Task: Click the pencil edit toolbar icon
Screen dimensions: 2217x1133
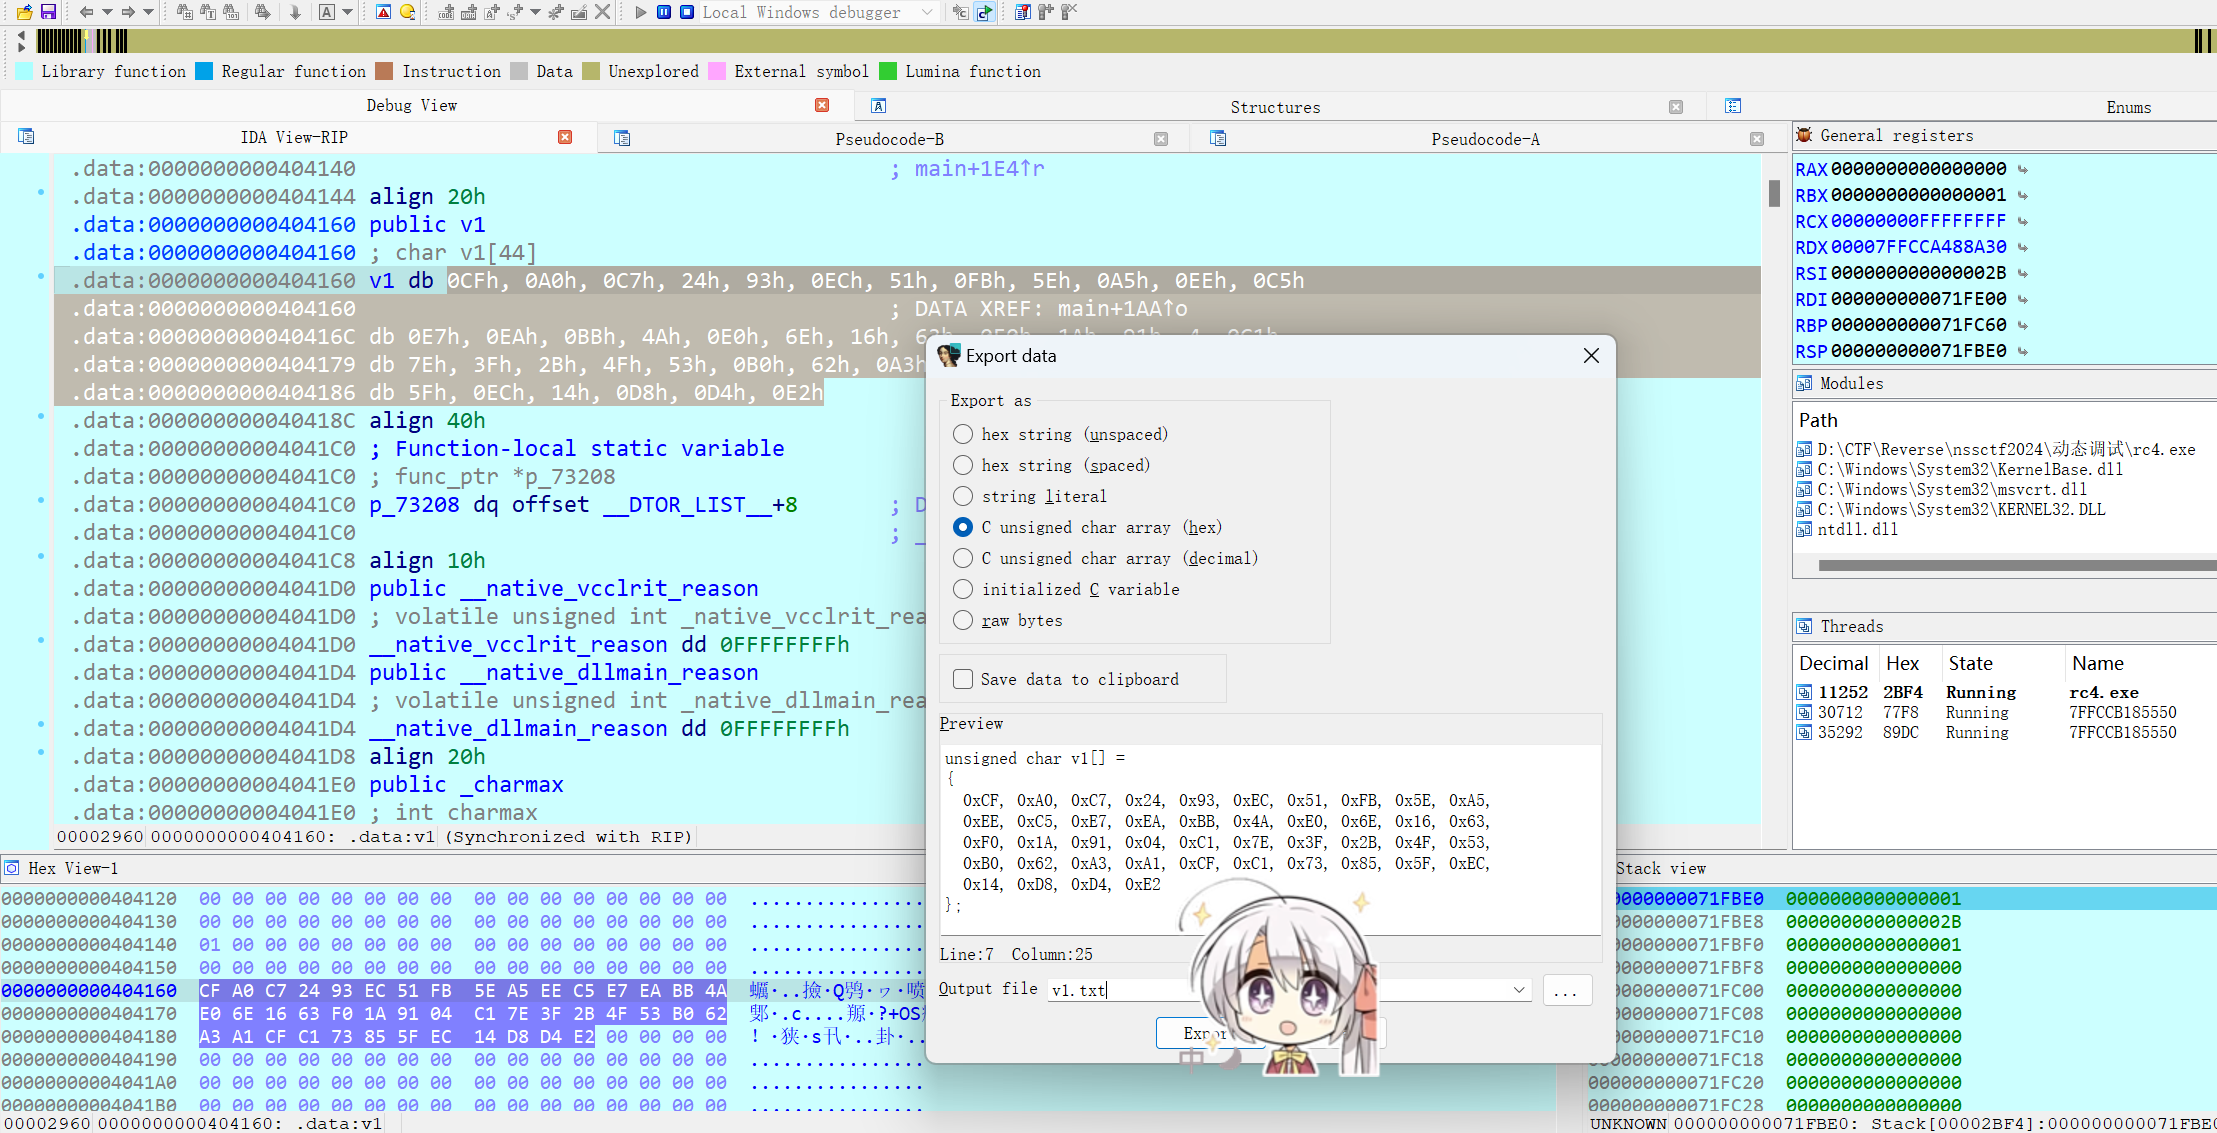Action: 579,12
